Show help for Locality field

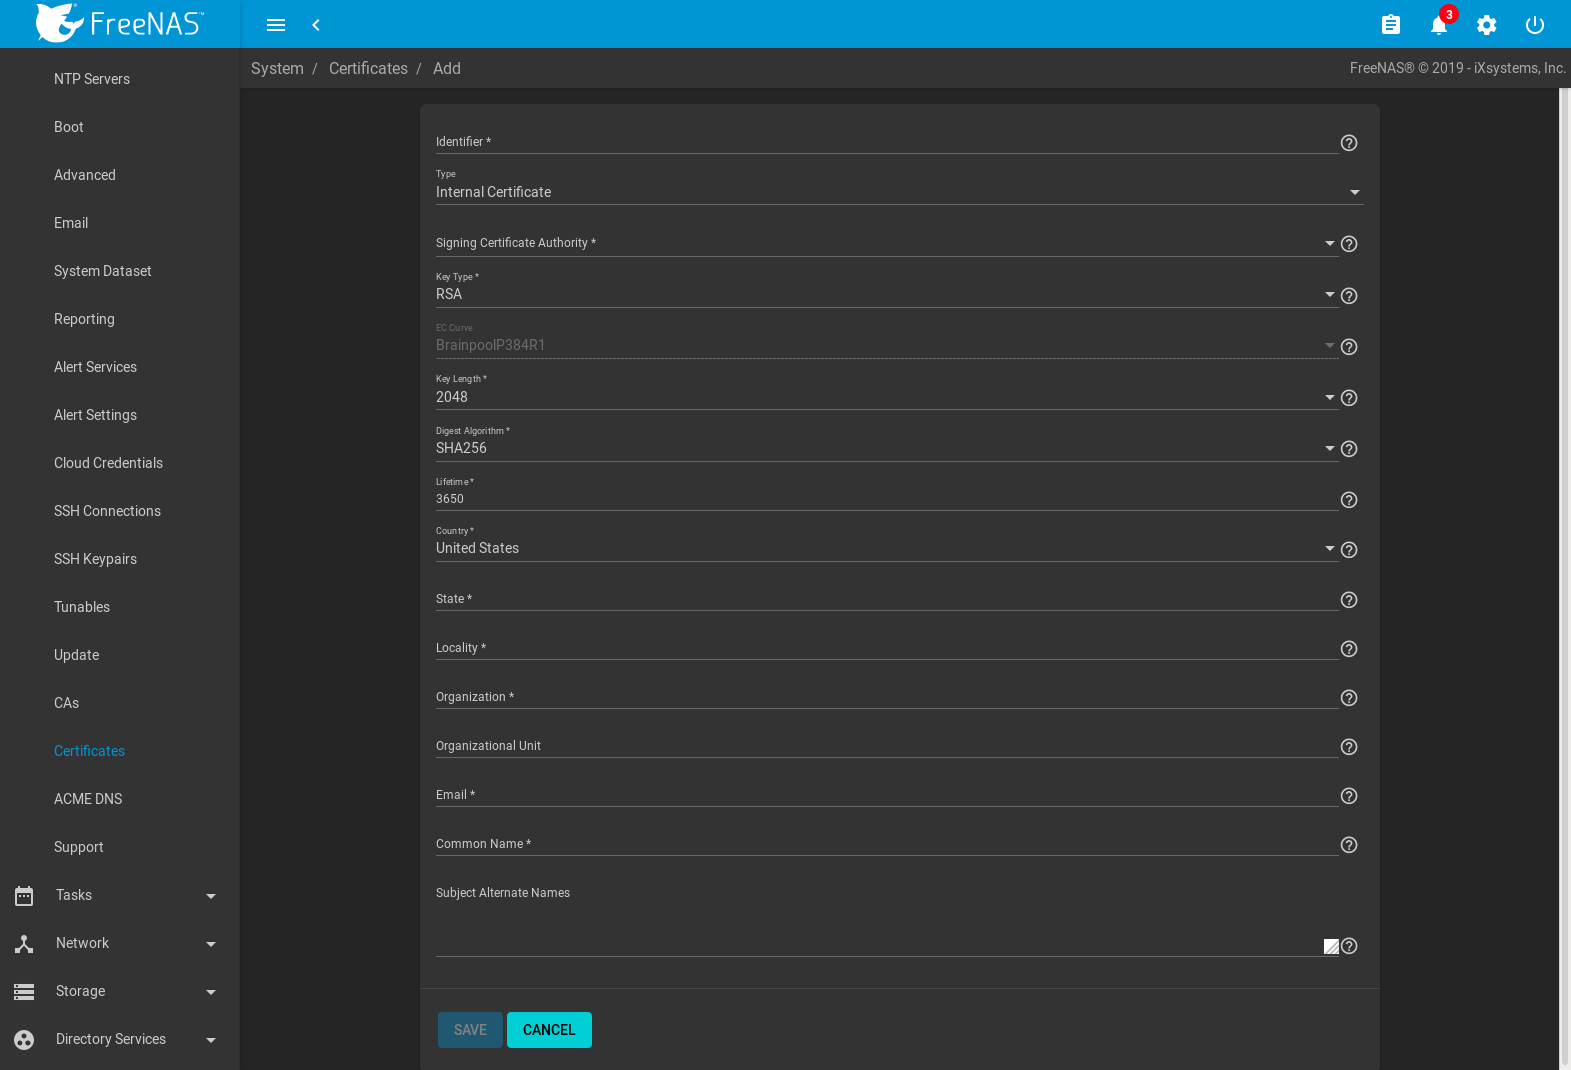pyautogui.click(x=1349, y=649)
